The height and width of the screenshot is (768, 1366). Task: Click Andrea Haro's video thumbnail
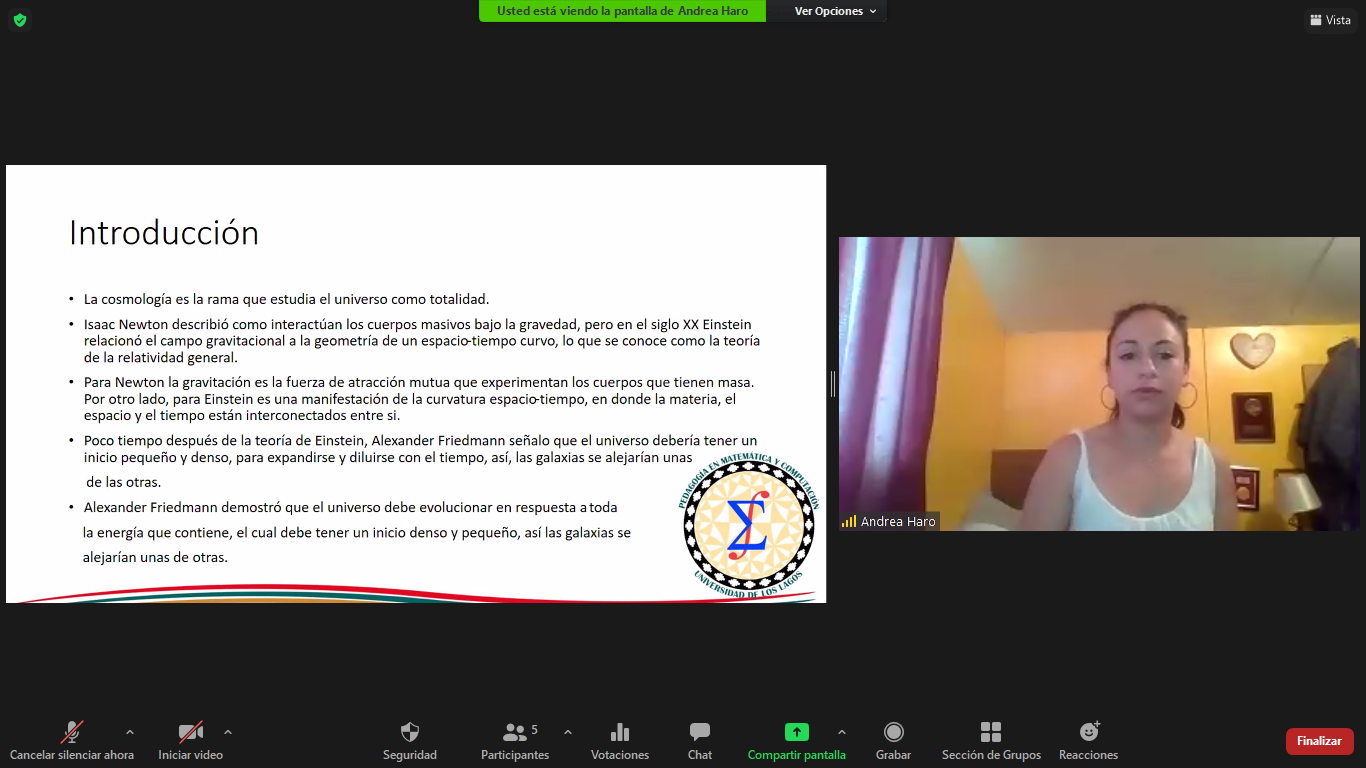point(1100,385)
